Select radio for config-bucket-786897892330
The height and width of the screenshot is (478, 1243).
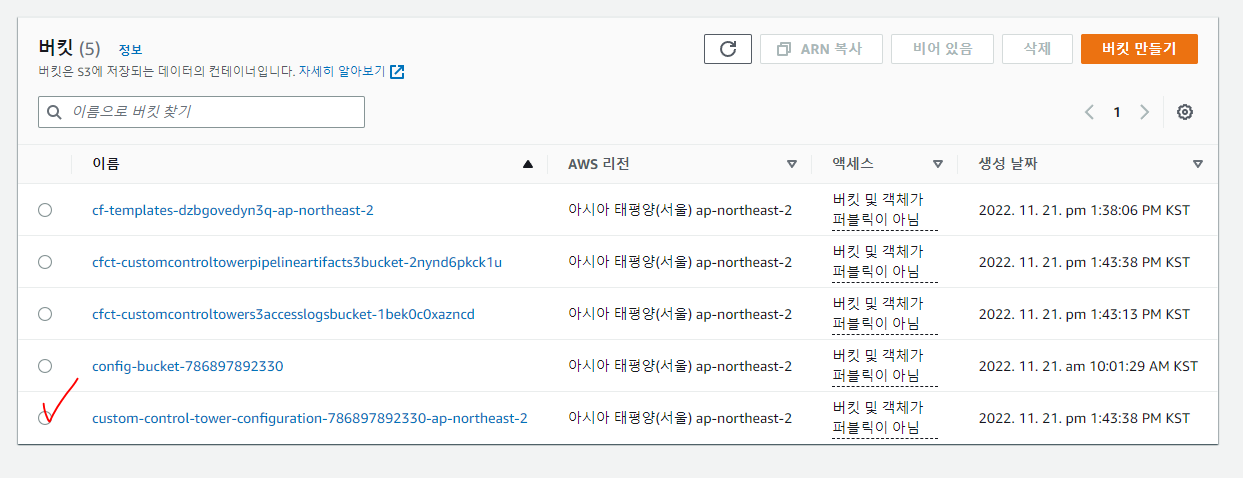tap(45, 366)
